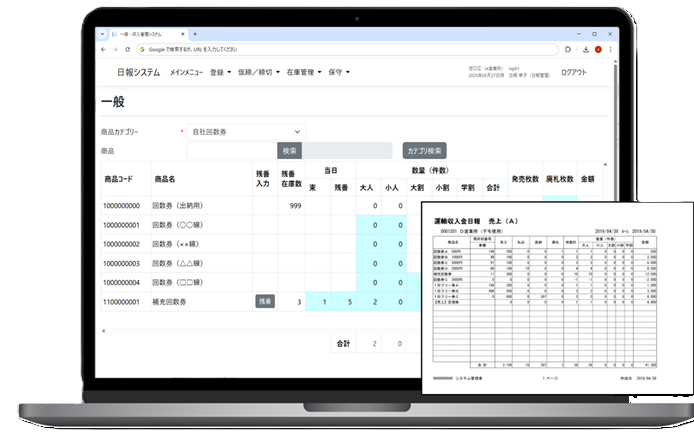
Task: Open a new browser tab with plus
Action: point(195,34)
